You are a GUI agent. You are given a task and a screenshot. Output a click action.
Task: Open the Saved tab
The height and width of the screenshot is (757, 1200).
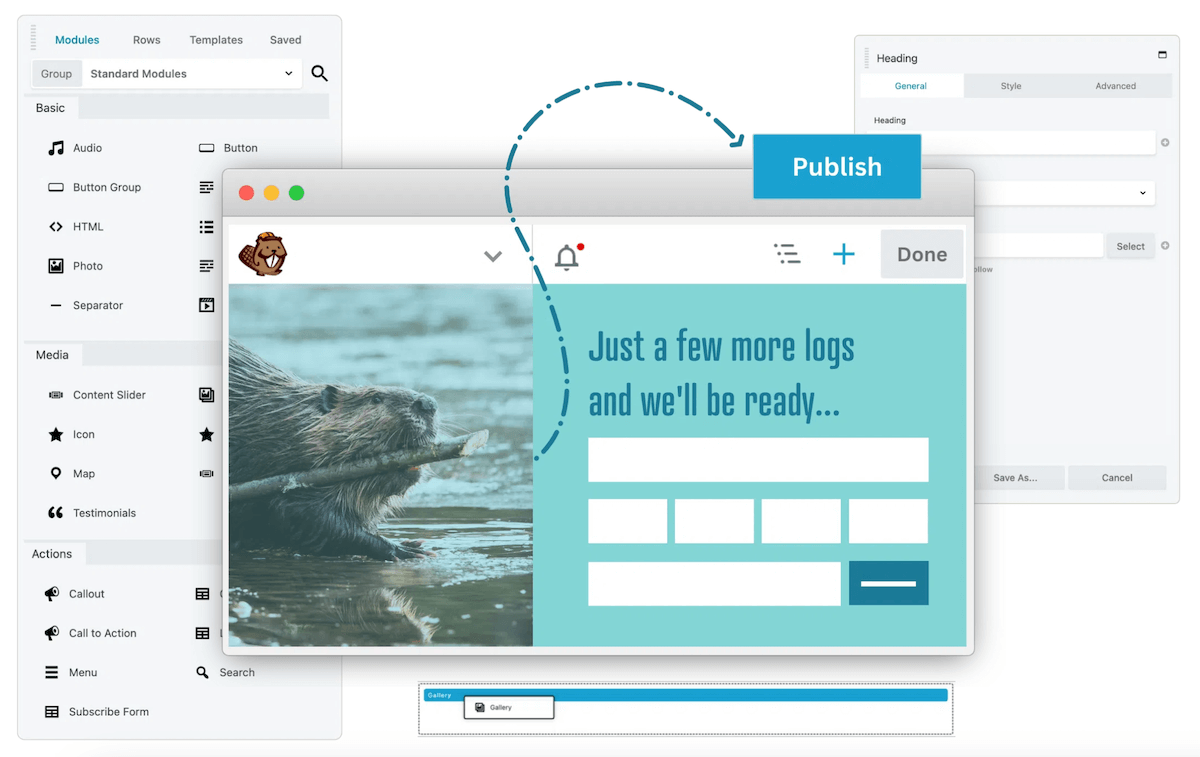[x=286, y=40]
